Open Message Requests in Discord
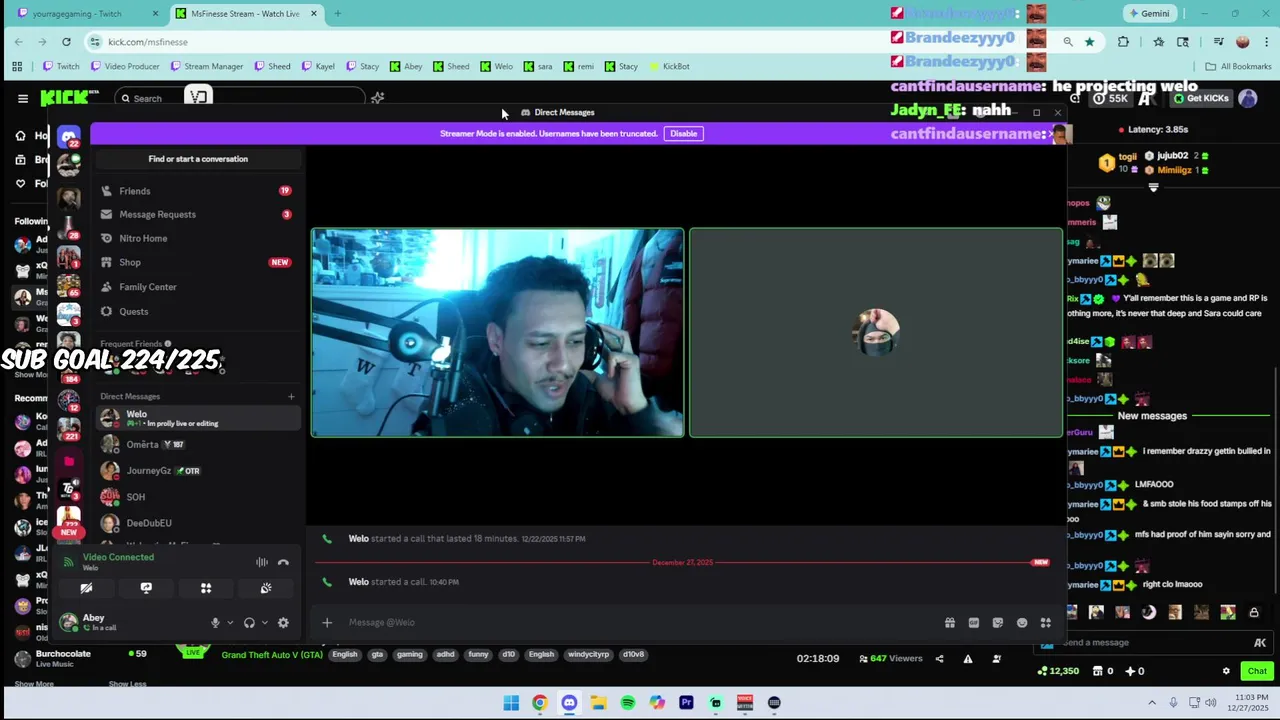1280x720 pixels. 197,214
